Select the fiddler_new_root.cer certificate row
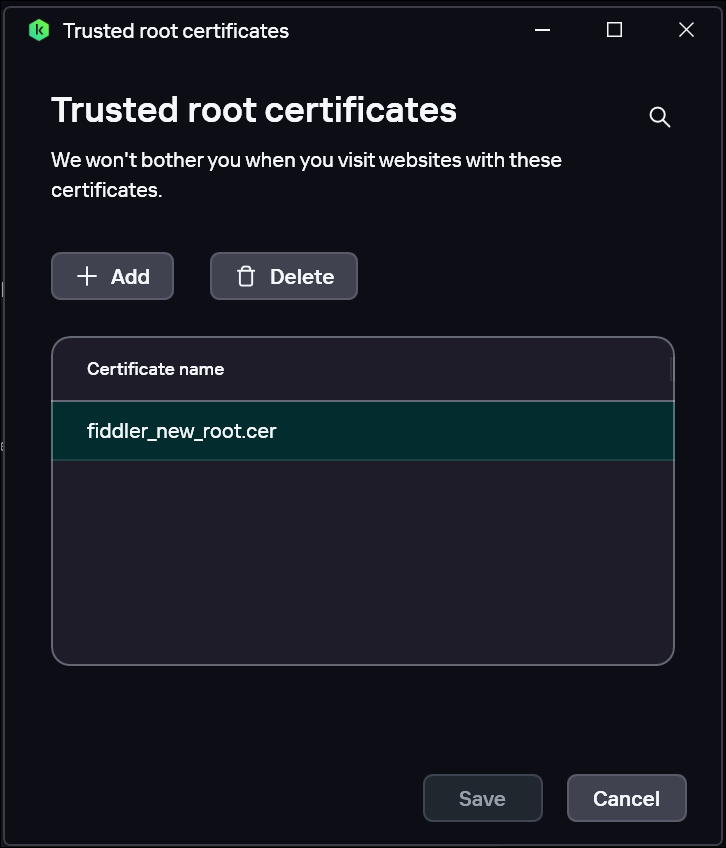The image size is (726, 848). (x=362, y=431)
